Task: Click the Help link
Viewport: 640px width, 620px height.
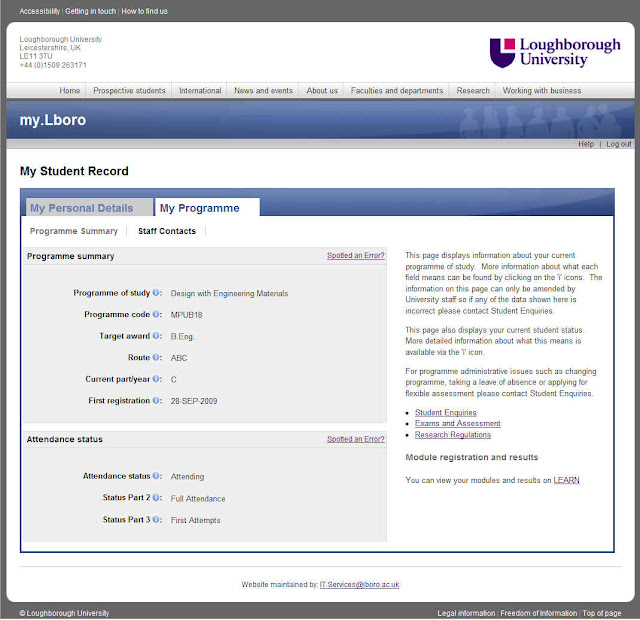Action: [586, 144]
